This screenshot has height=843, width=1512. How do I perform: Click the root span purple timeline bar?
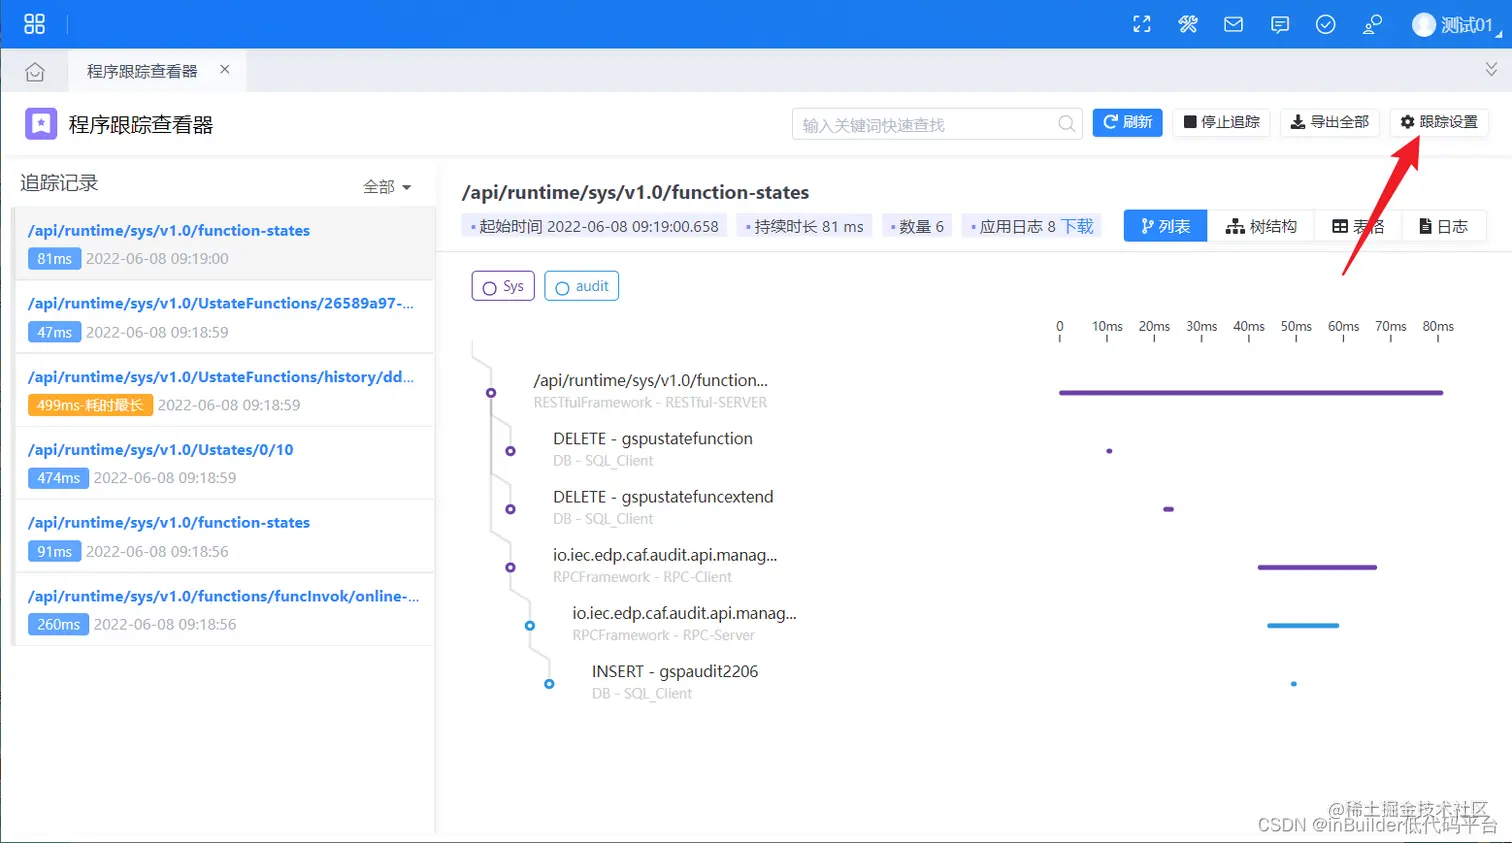pyautogui.click(x=1251, y=393)
